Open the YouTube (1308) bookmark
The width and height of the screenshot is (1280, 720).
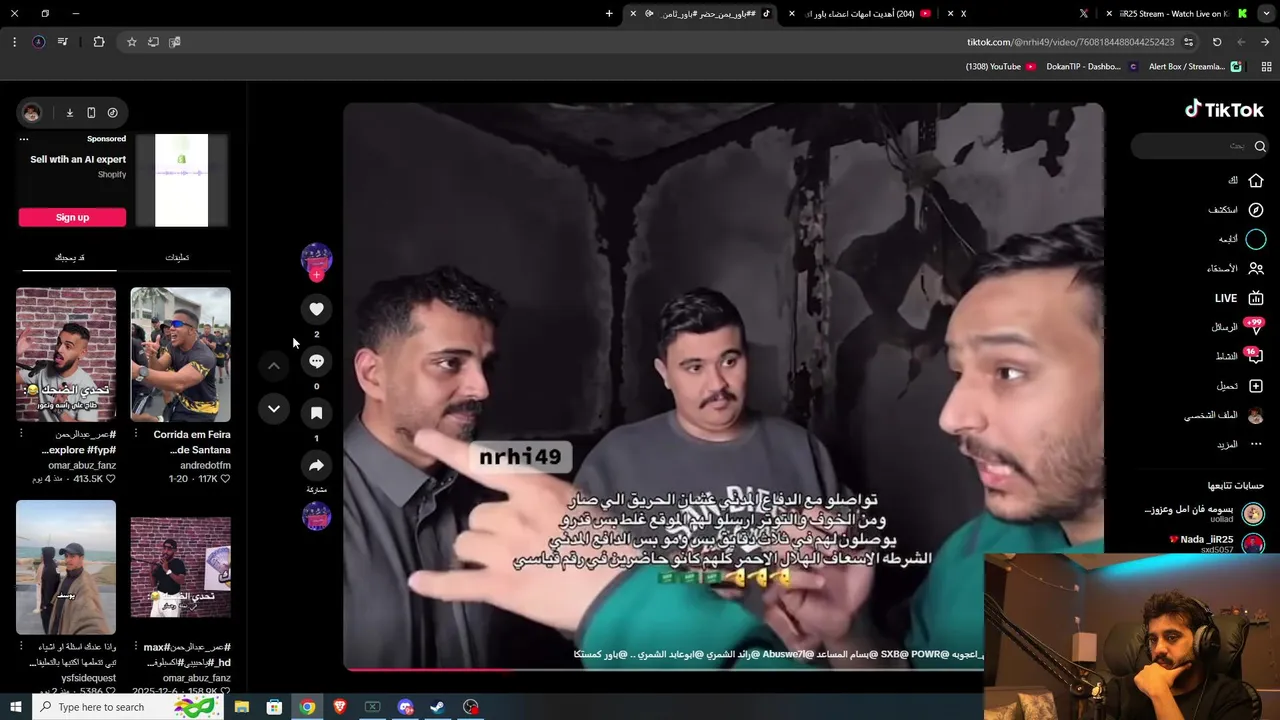point(1001,67)
